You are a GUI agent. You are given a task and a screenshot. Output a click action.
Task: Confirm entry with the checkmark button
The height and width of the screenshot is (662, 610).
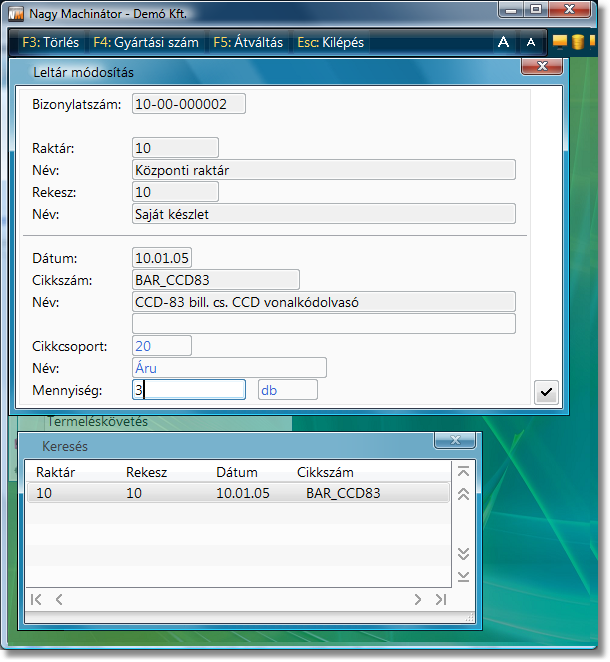[546, 392]
